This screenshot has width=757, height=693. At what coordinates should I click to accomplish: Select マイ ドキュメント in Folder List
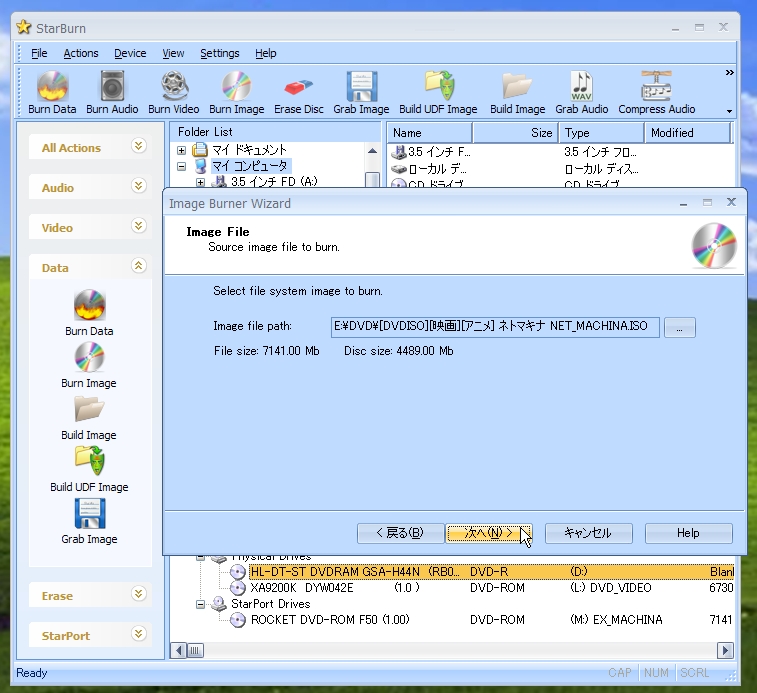[x=250, y=150]
